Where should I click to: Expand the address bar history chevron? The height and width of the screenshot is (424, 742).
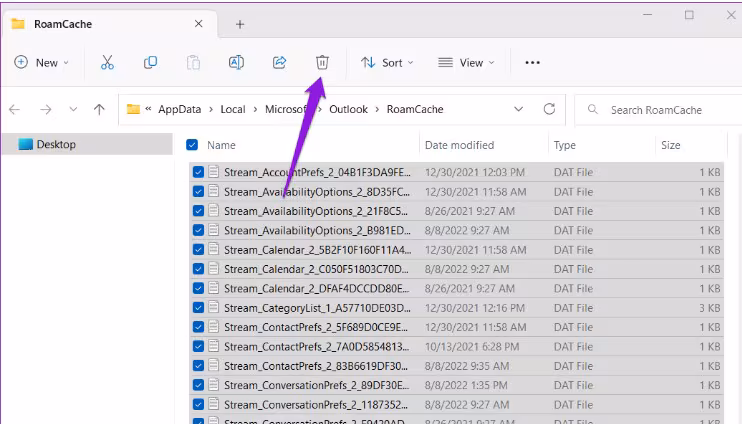[x=519, y=109]
